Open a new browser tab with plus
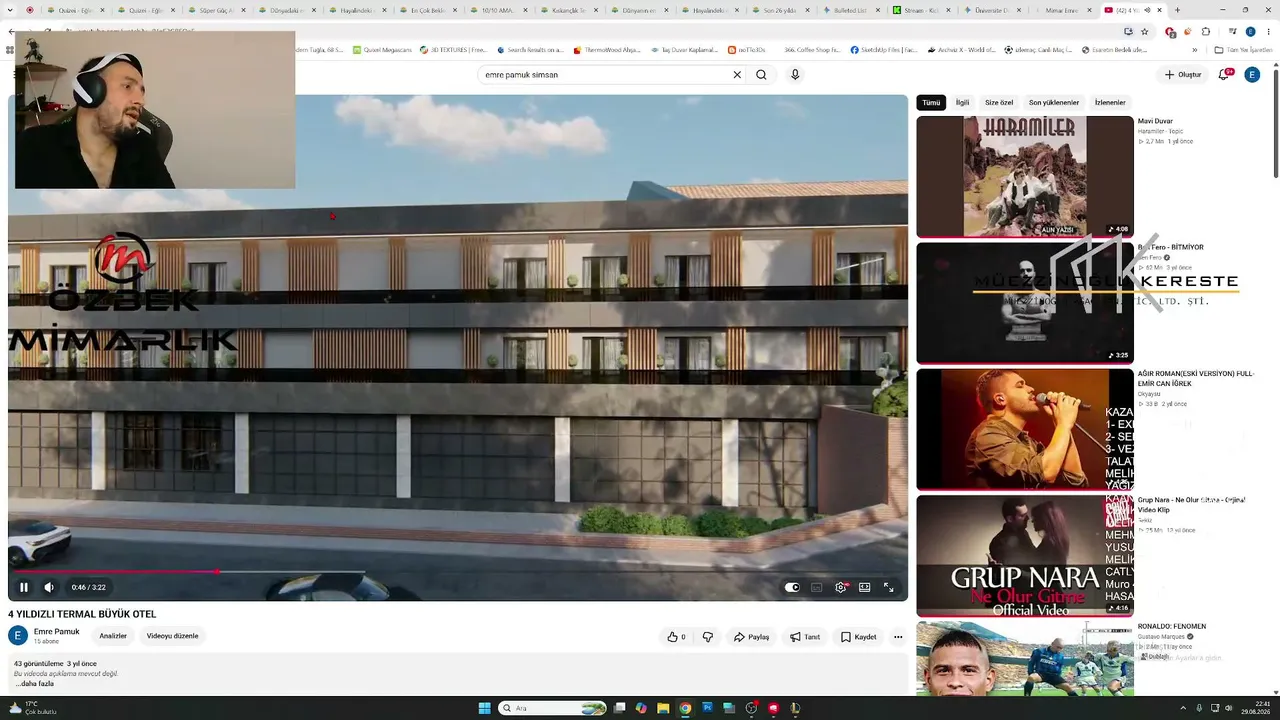Viewport: 1280px width, 720px height. point(1177,10)
